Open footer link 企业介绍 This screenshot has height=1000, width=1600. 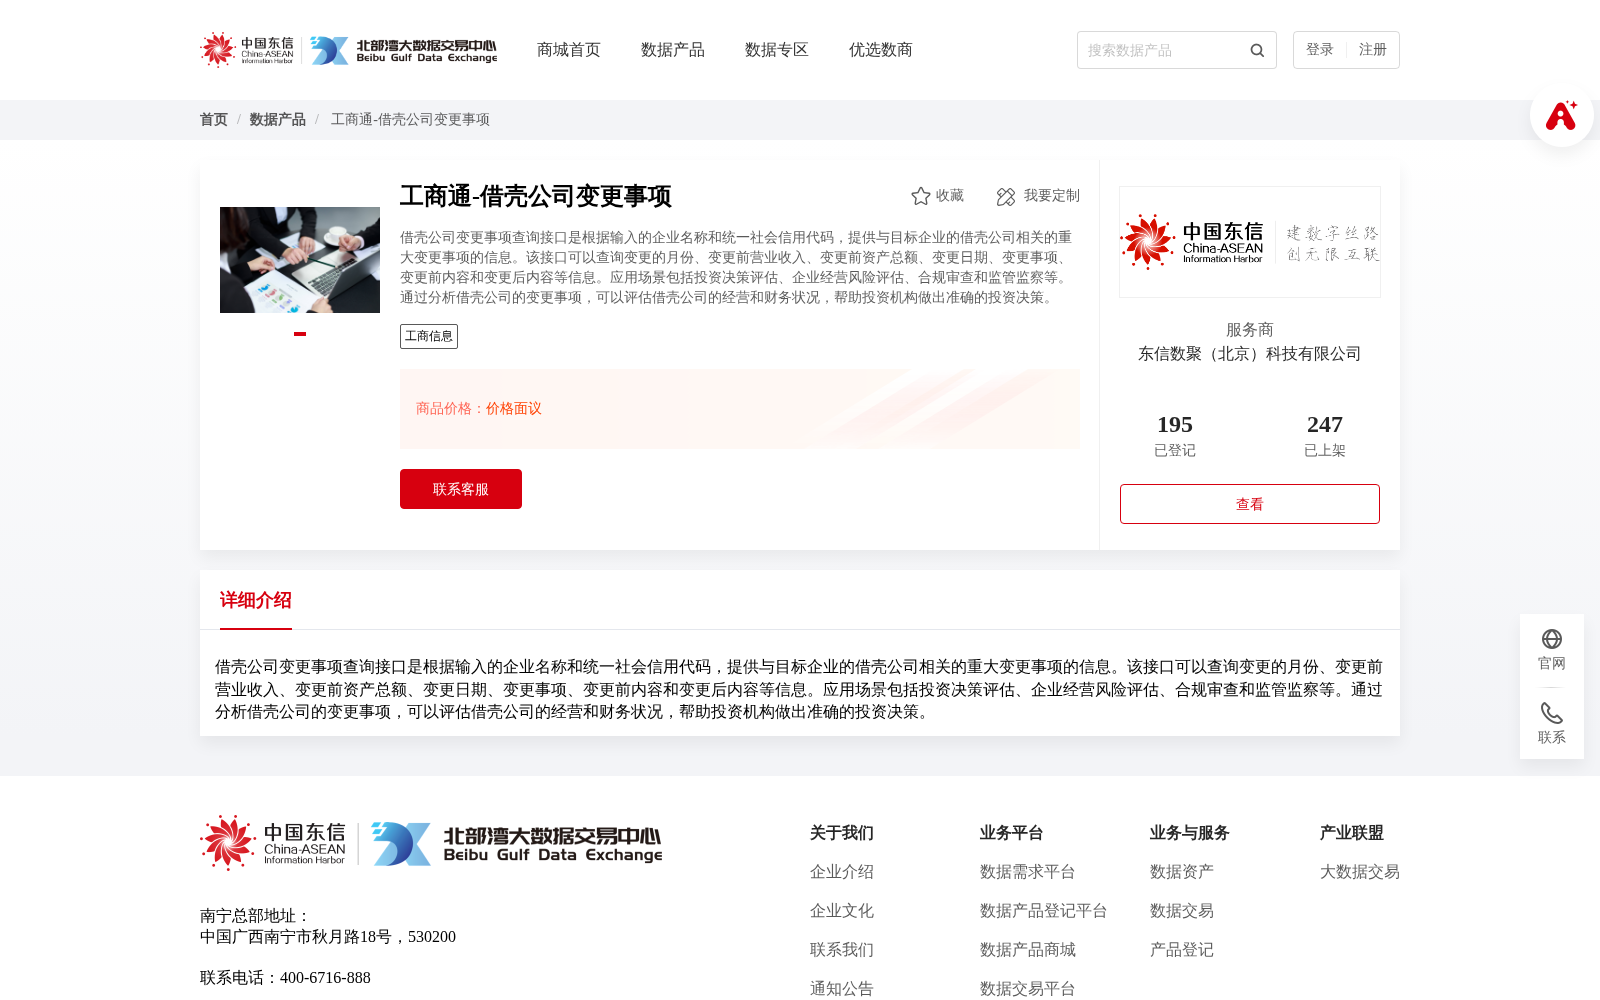842,872
